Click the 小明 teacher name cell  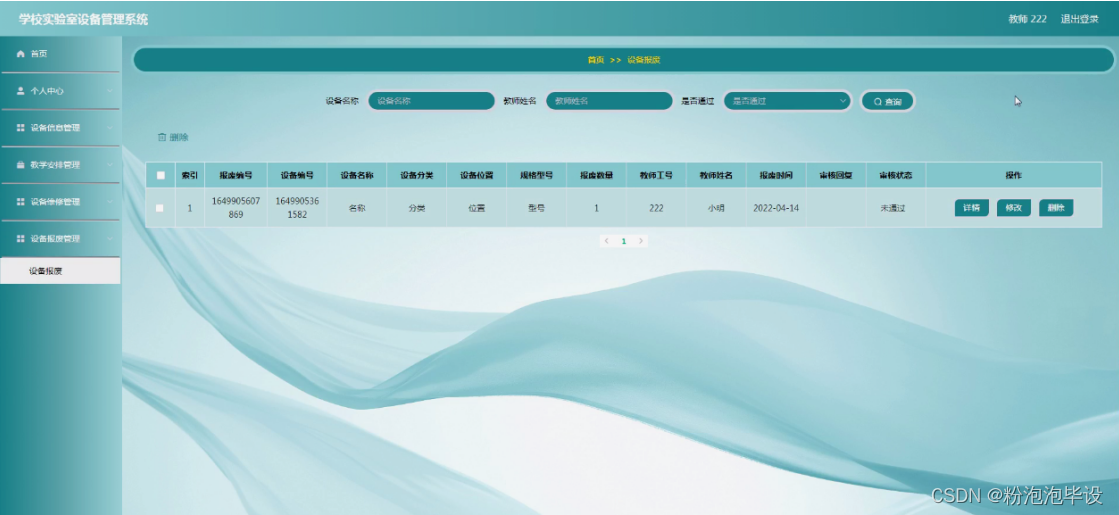click(716, 208)
